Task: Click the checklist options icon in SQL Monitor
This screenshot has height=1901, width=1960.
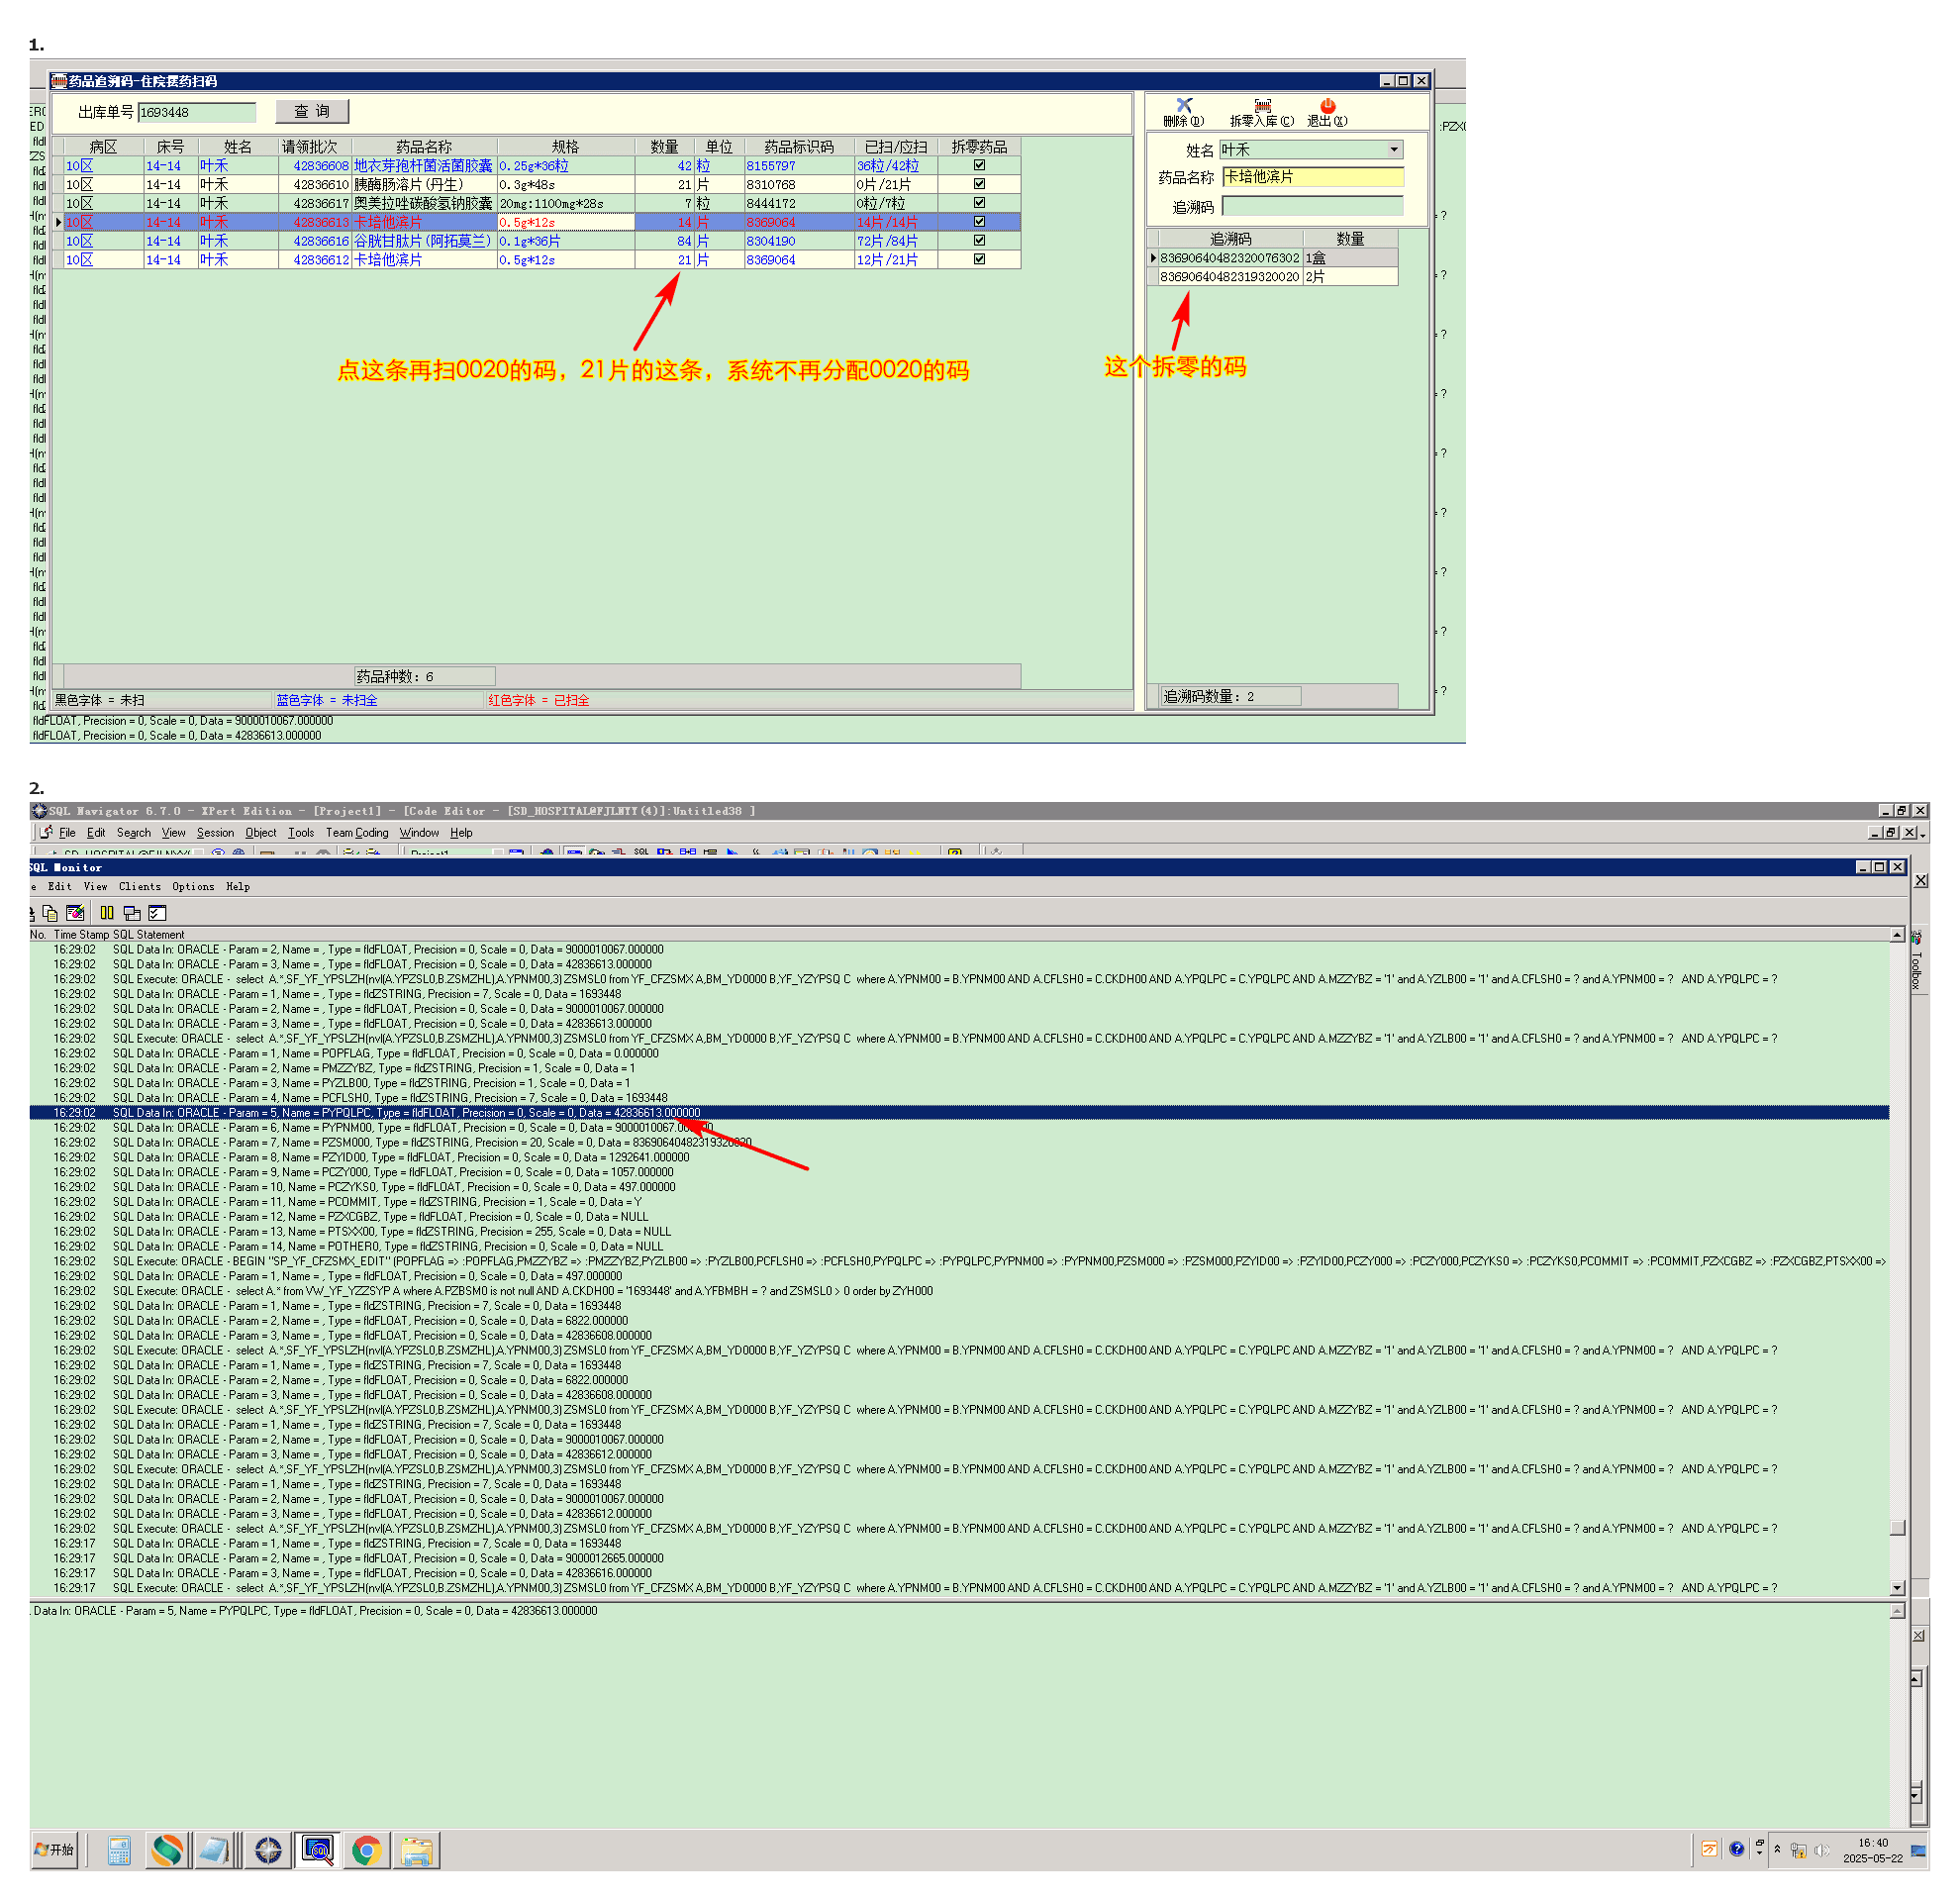Action: [x=157, y=913]
